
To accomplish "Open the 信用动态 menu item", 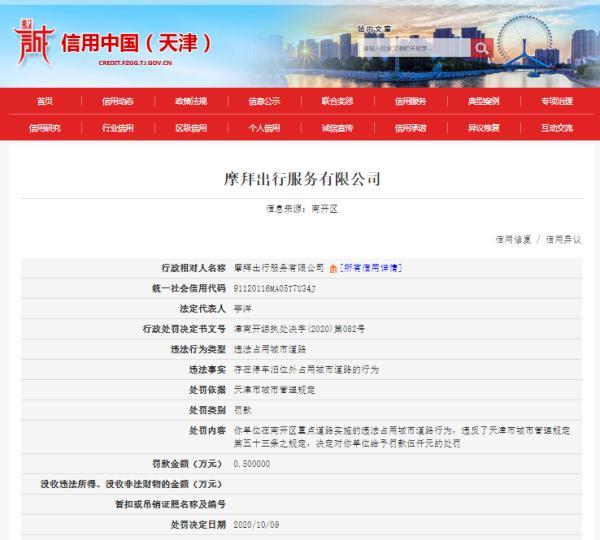I will 118,101.
